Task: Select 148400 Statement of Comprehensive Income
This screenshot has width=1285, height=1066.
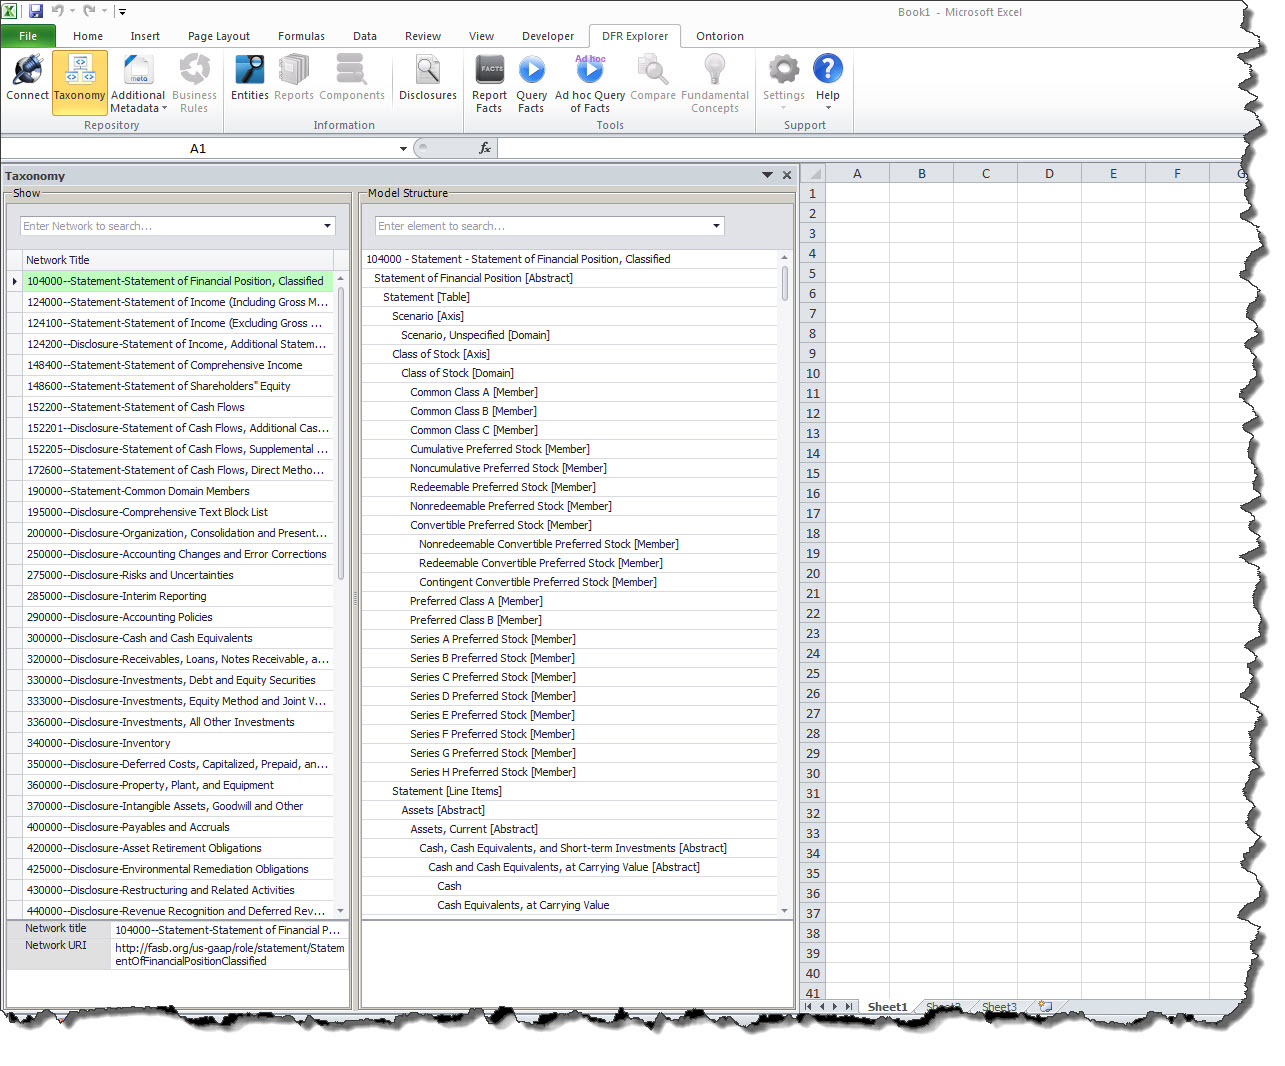Action: 178,365
